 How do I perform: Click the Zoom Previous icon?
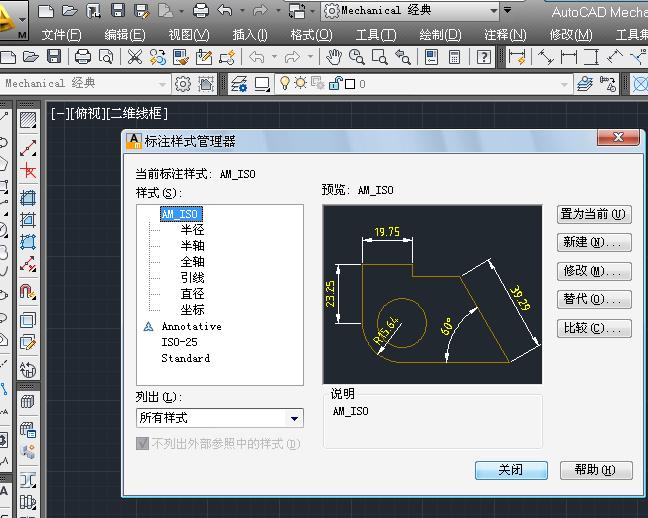tap(403, 57)
